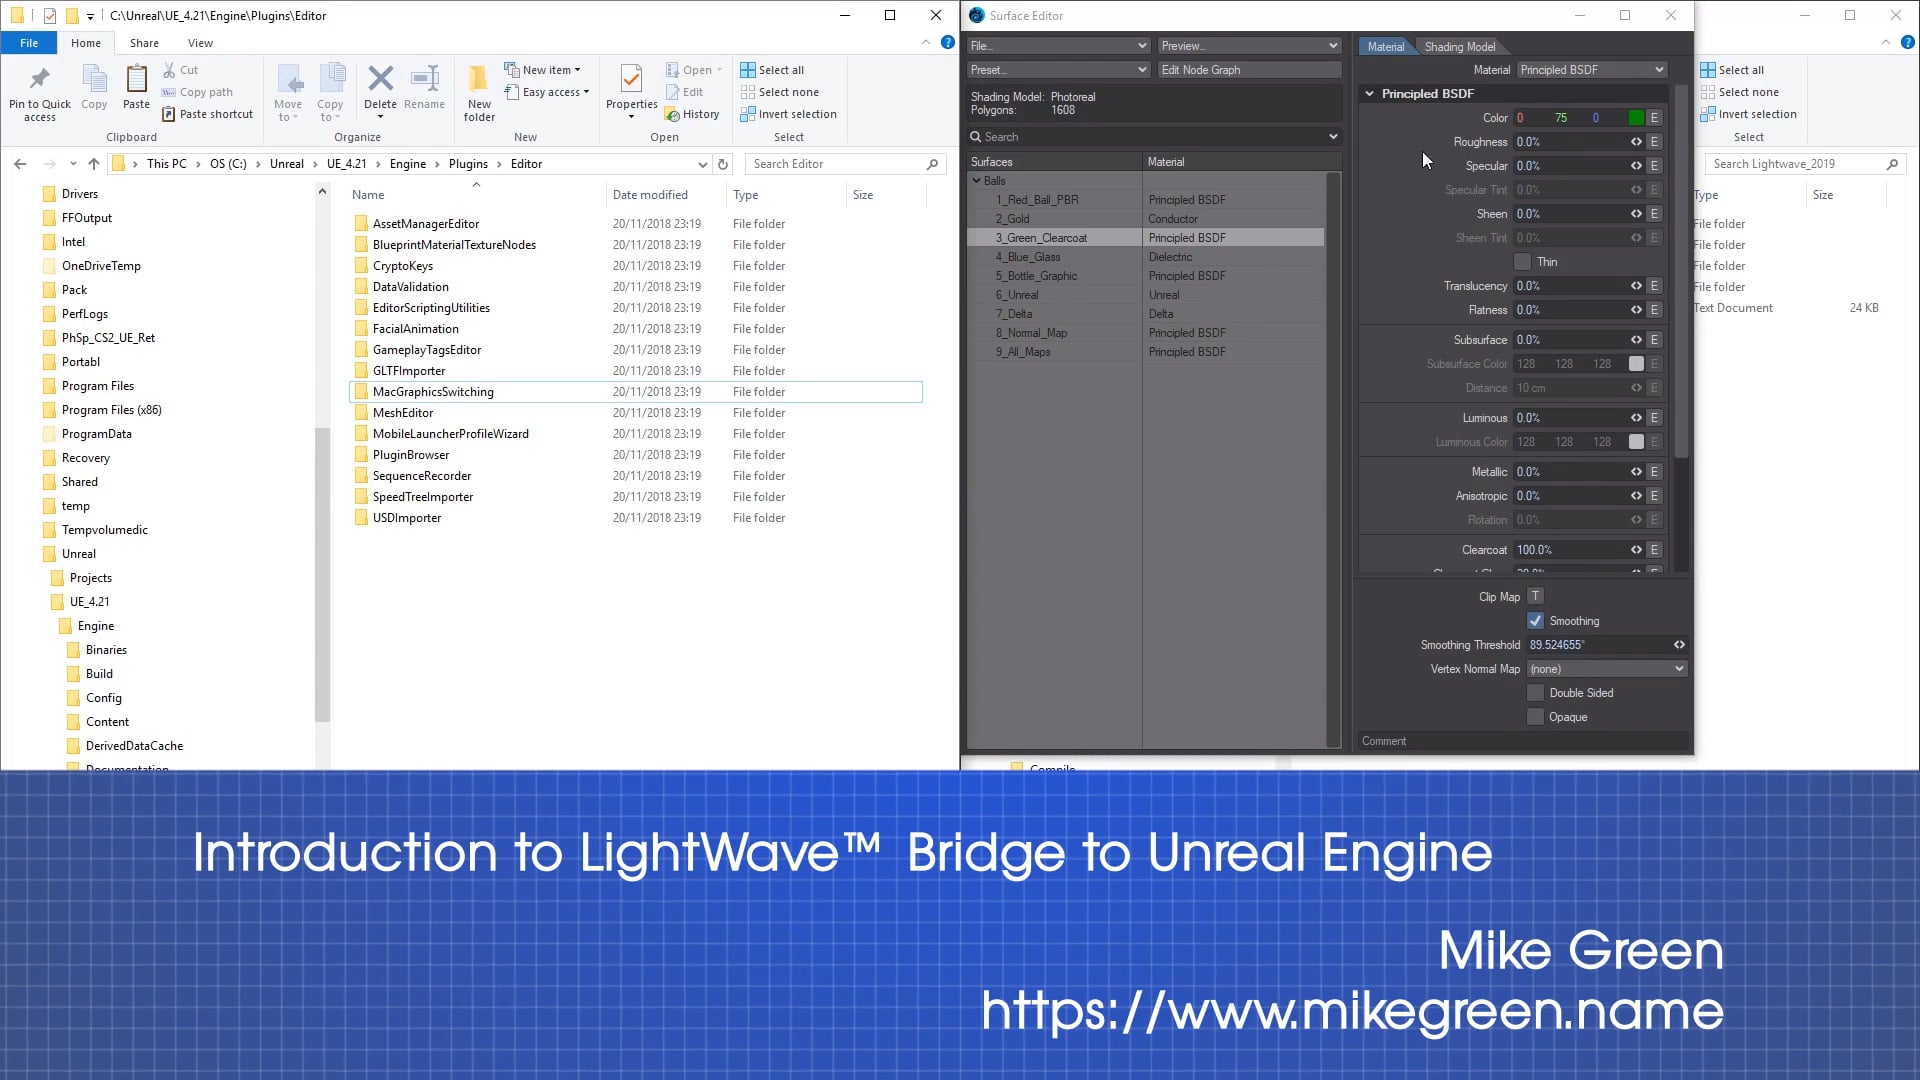Viewport: 1920px width, 1080px height.
Task: Click the Properties checkmark icon
Action: click(631, 79)
